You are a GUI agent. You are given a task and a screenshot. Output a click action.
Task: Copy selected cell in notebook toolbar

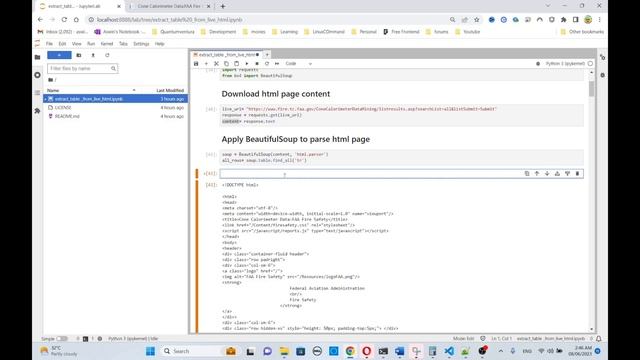click(x=227, y=64)
